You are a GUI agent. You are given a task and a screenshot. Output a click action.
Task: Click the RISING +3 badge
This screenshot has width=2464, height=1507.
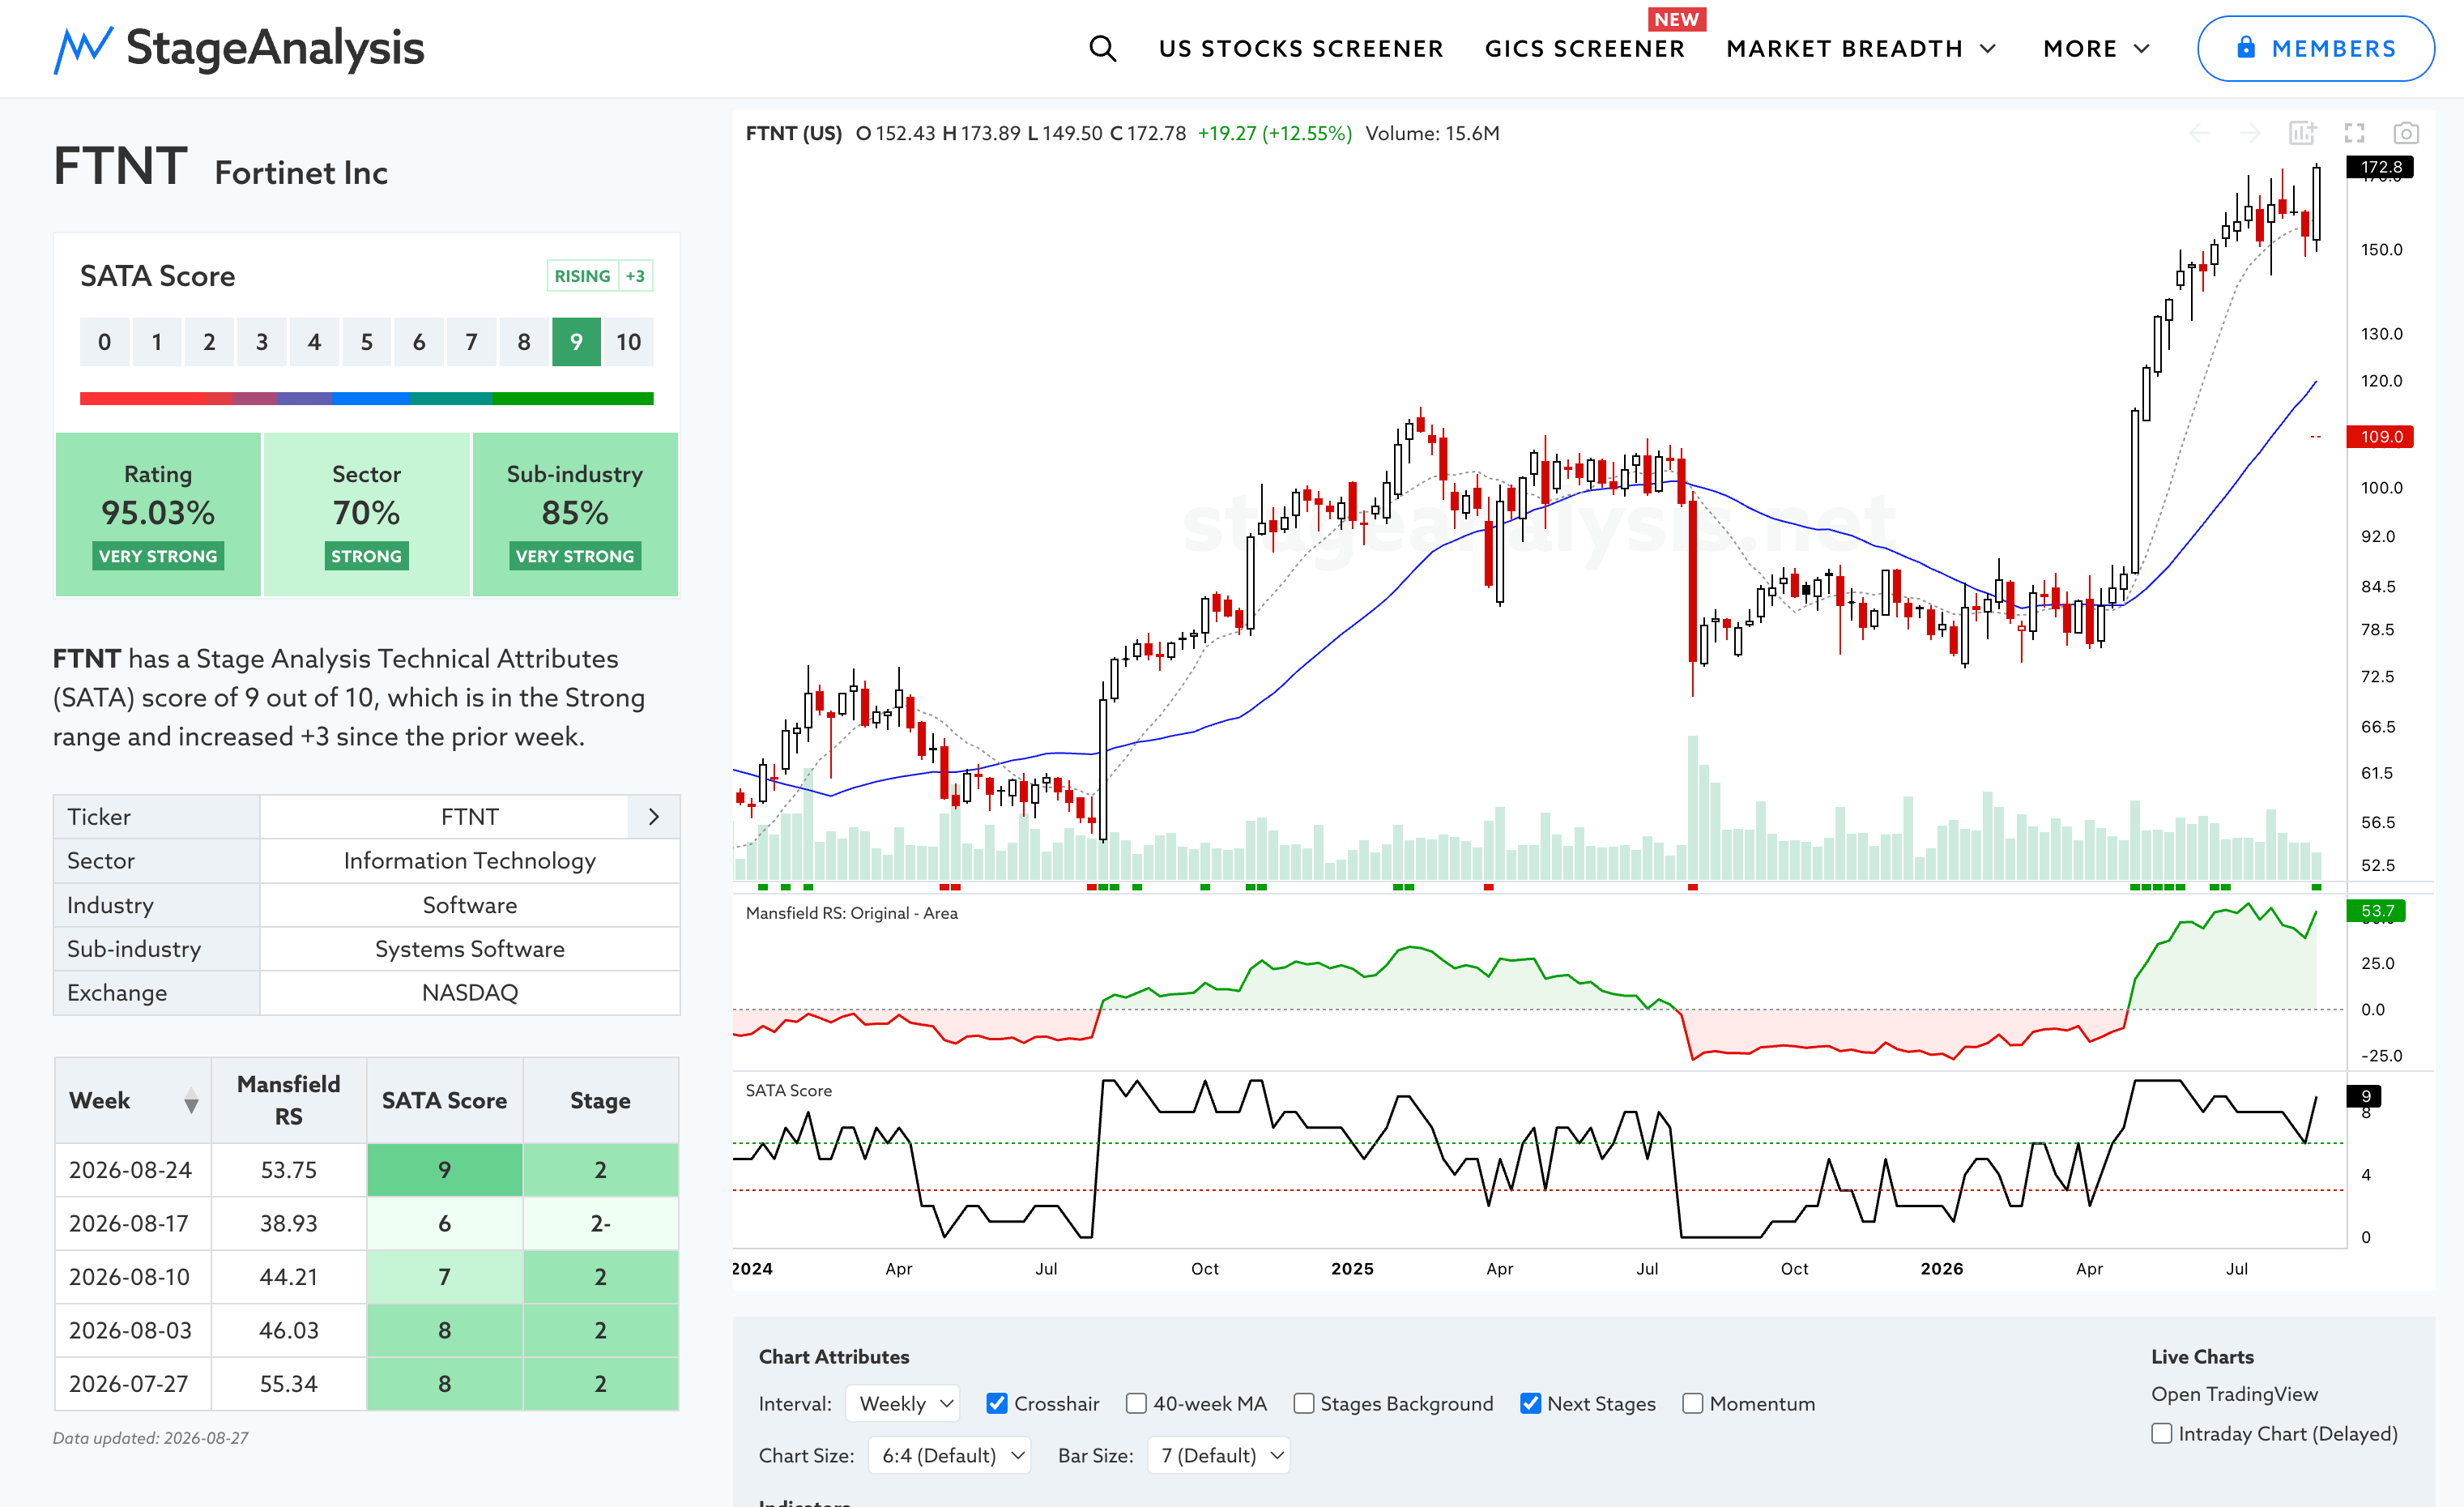click(600, 276)
